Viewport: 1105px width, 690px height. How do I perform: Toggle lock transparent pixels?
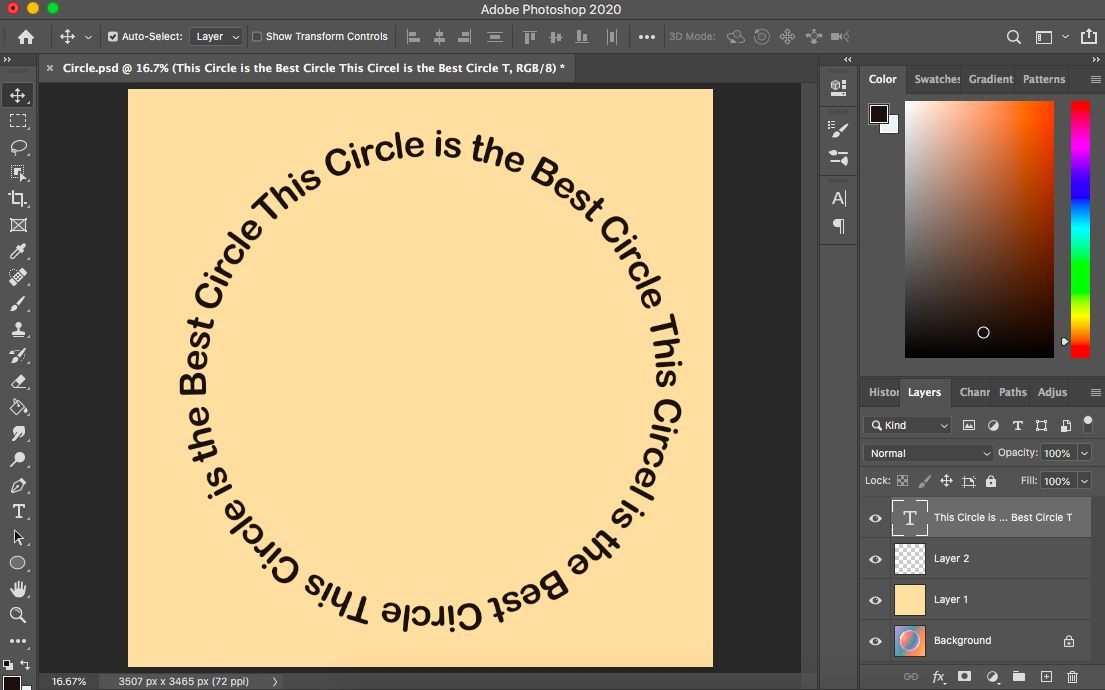pyautogui.click(x=903, y=481)
